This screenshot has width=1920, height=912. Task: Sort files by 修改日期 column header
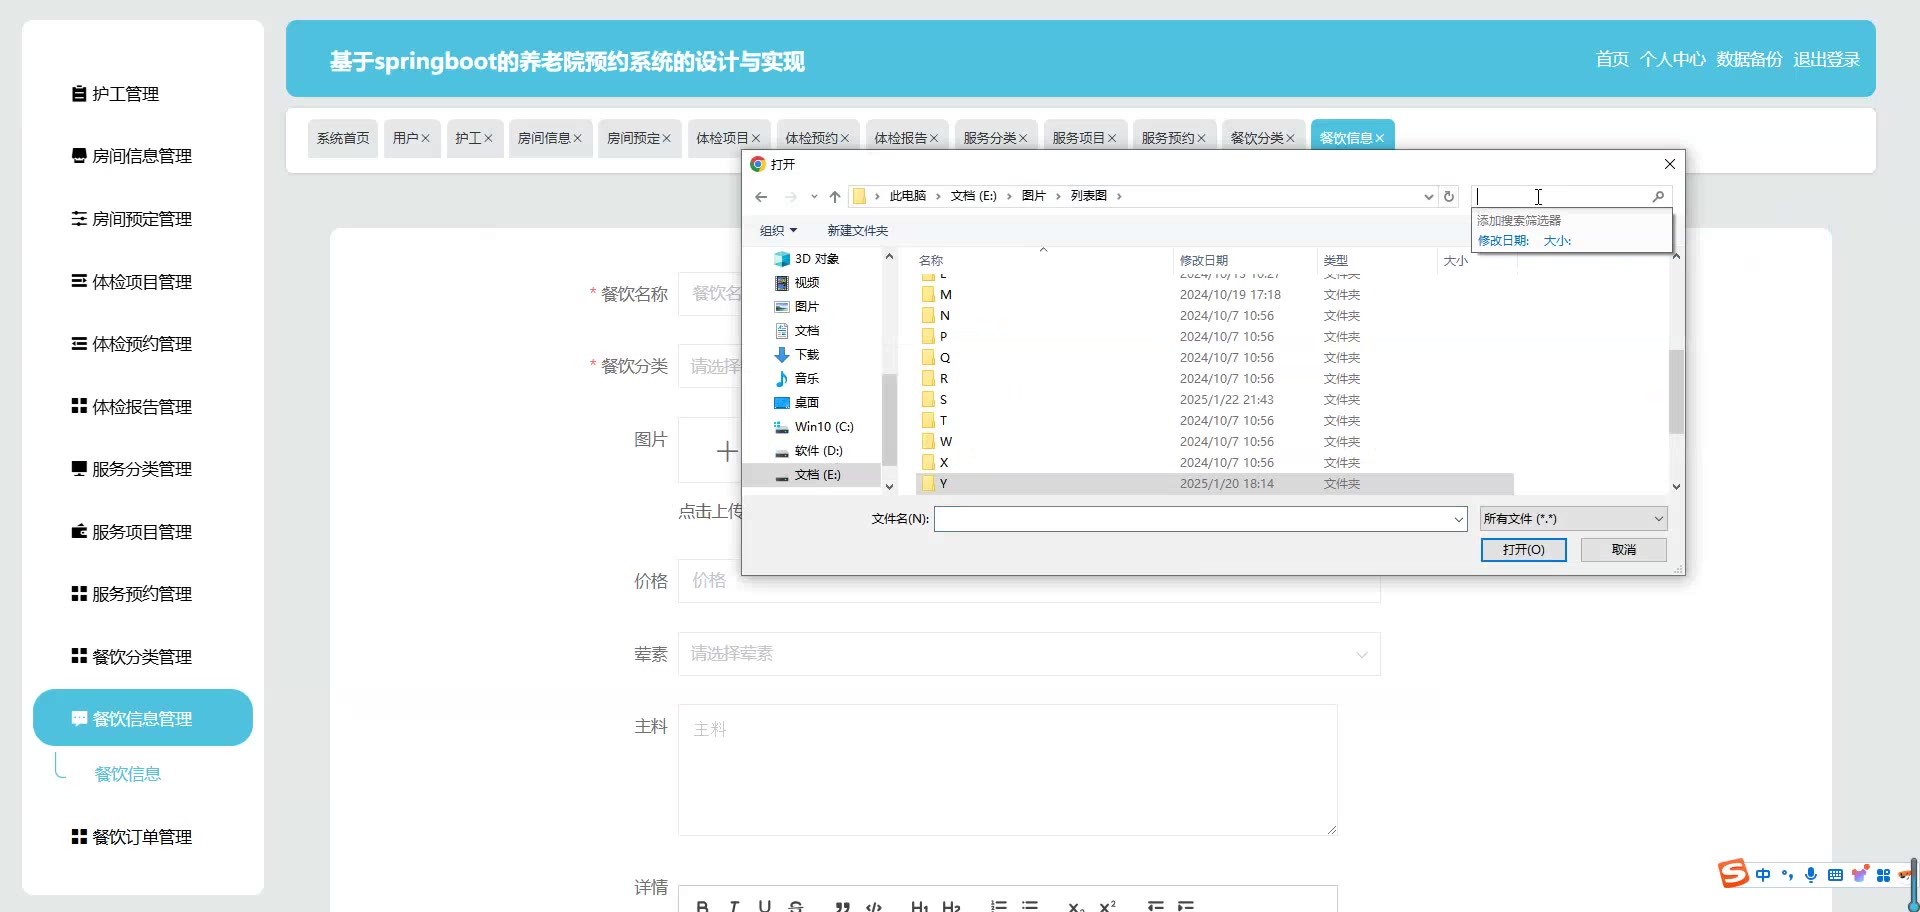tap(1245, 260)
